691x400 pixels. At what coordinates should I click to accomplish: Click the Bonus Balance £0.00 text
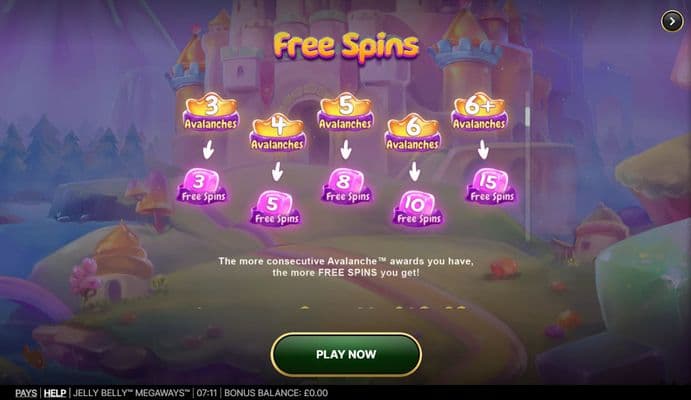tap(276, 393)
